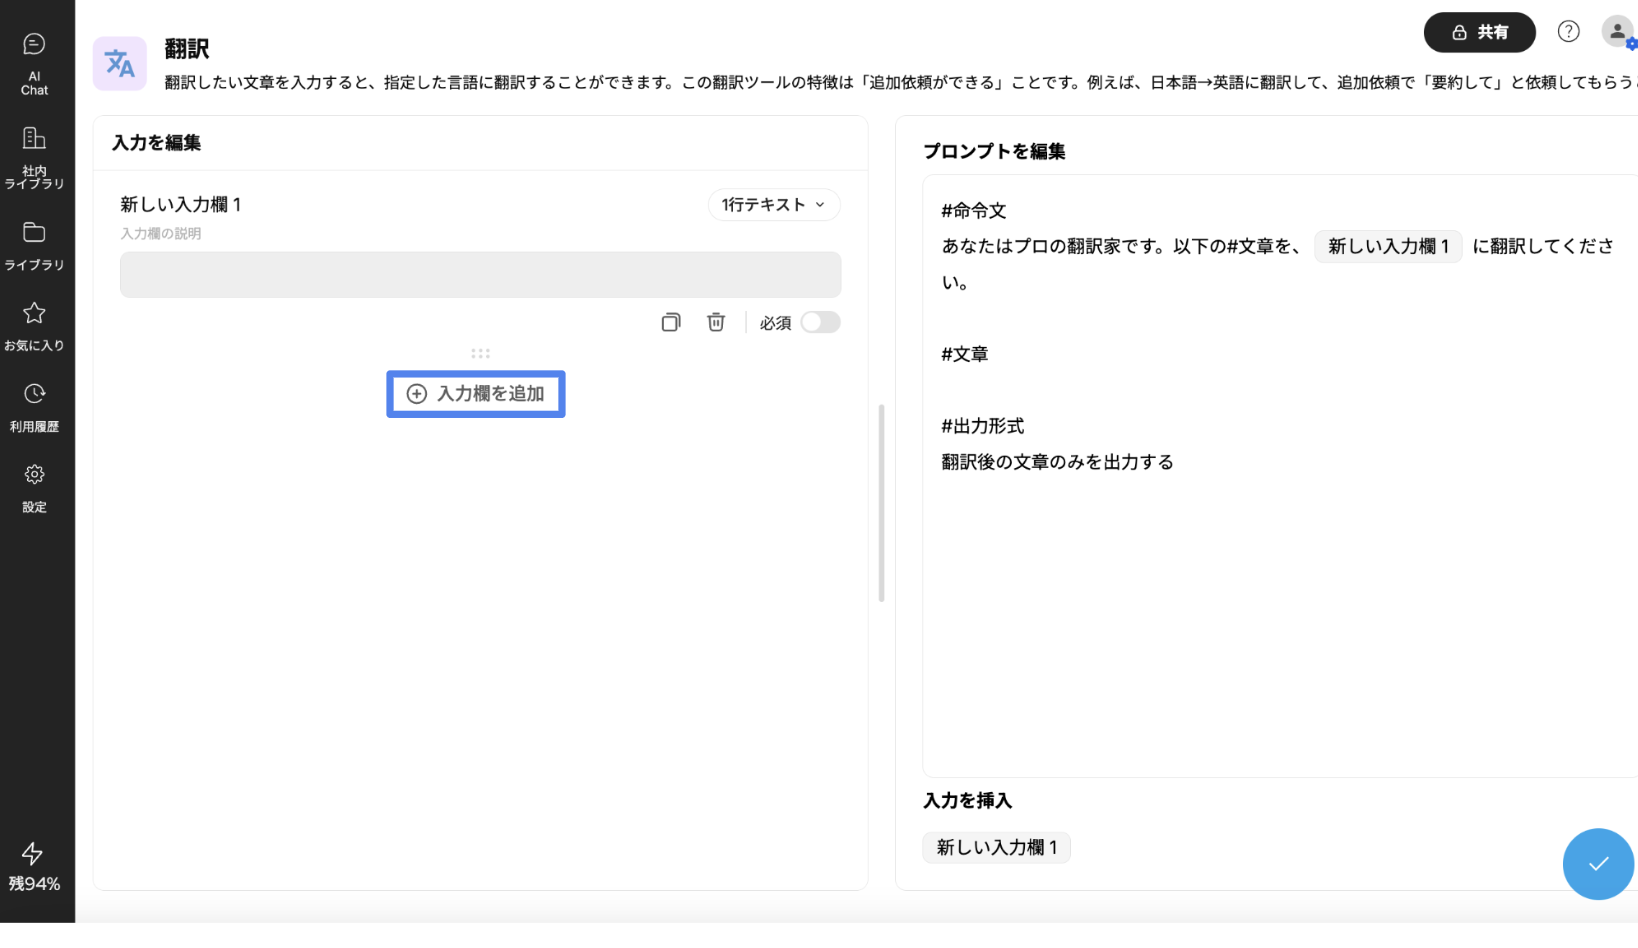
Task: Insert 新しい入力欄 1 chip under 入力を挿入
Action: 996,848
